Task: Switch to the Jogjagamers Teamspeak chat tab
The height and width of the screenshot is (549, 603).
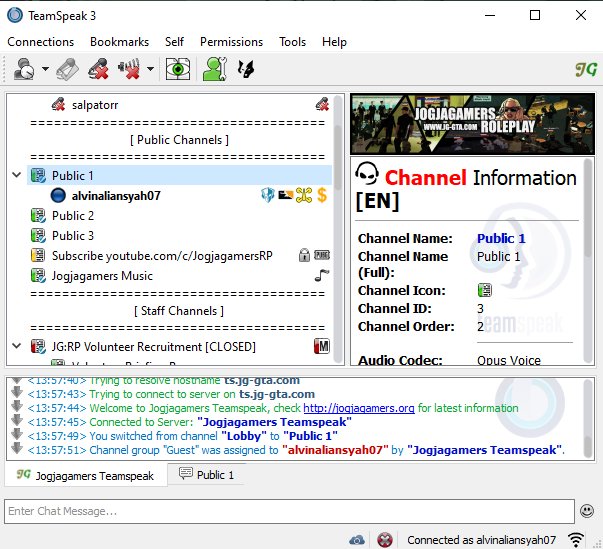Action: point(86,476)
